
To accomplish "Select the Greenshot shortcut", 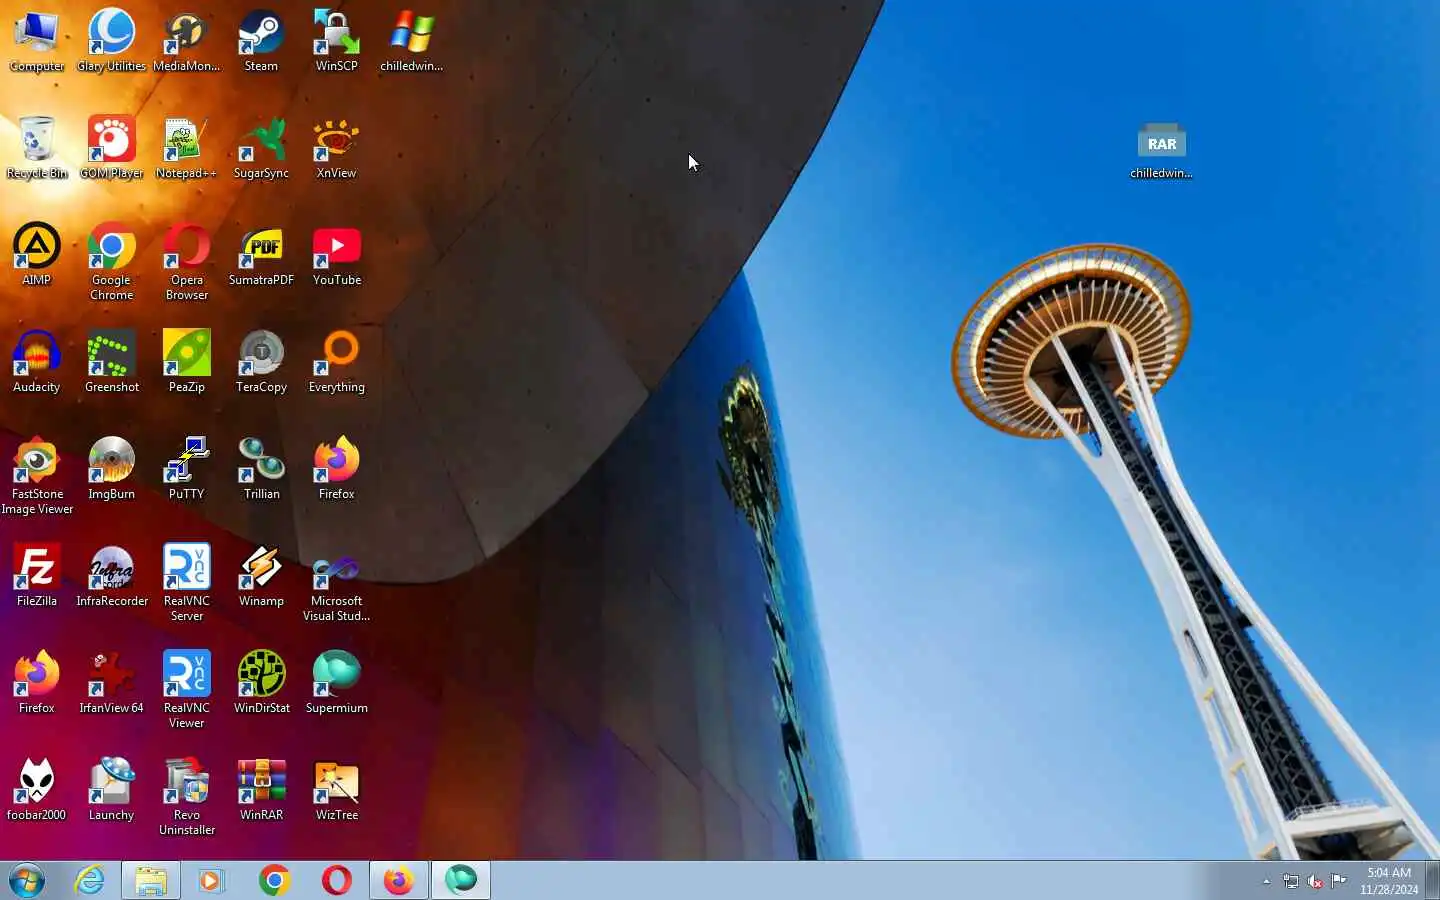I will point(112,361).
